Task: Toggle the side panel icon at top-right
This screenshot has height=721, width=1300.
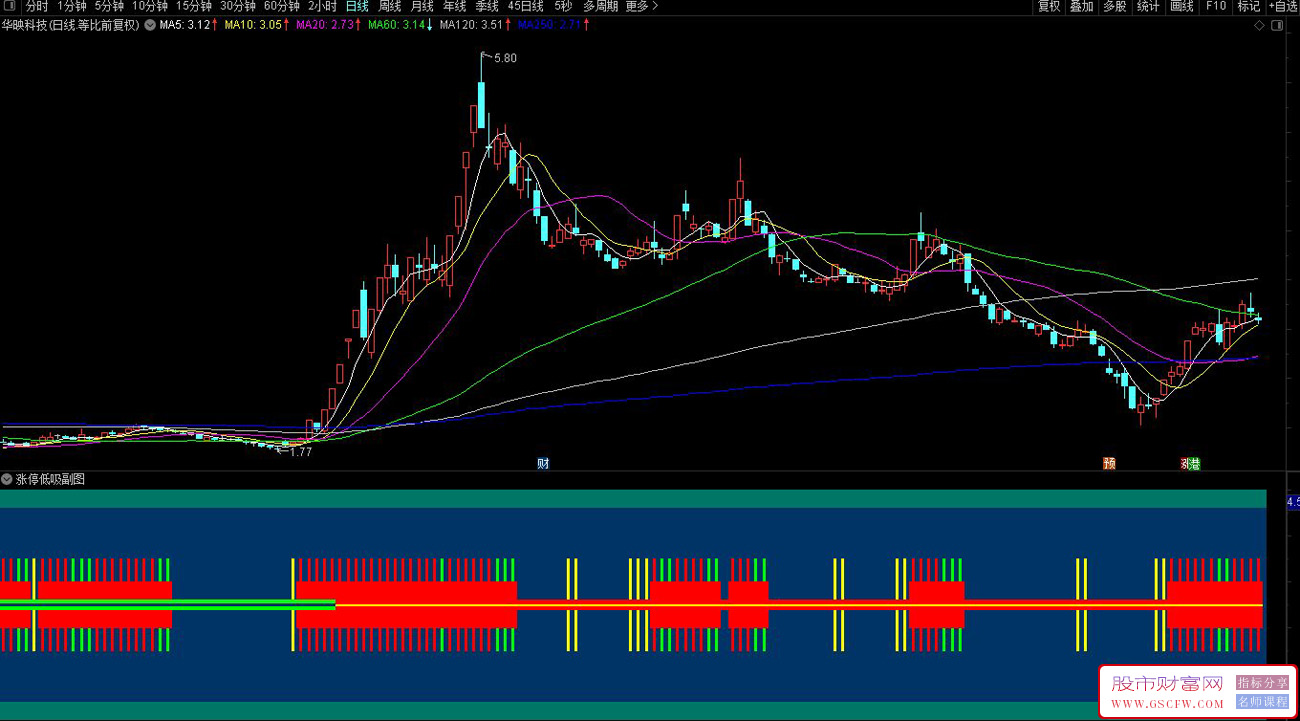Action: (1275, 26)
